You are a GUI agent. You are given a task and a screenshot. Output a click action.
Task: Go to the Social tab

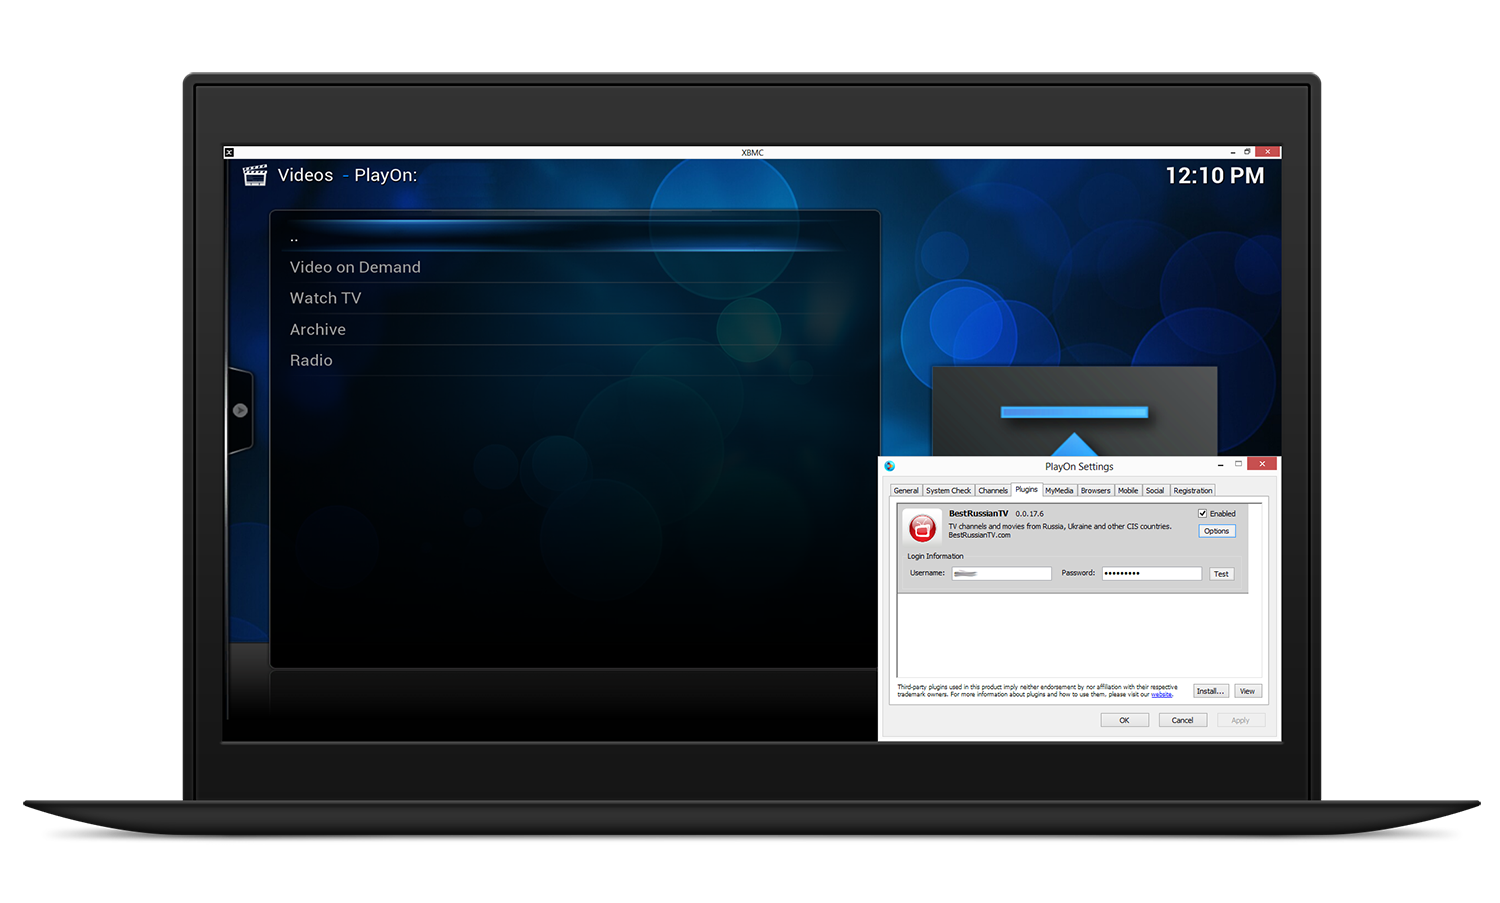1155,490
